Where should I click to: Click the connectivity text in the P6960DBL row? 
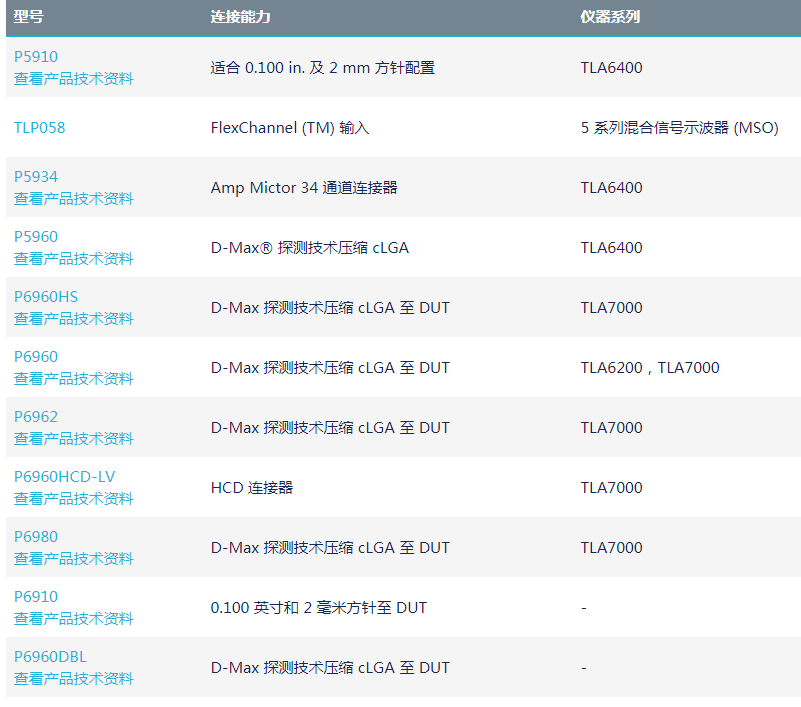coord(330,668)
